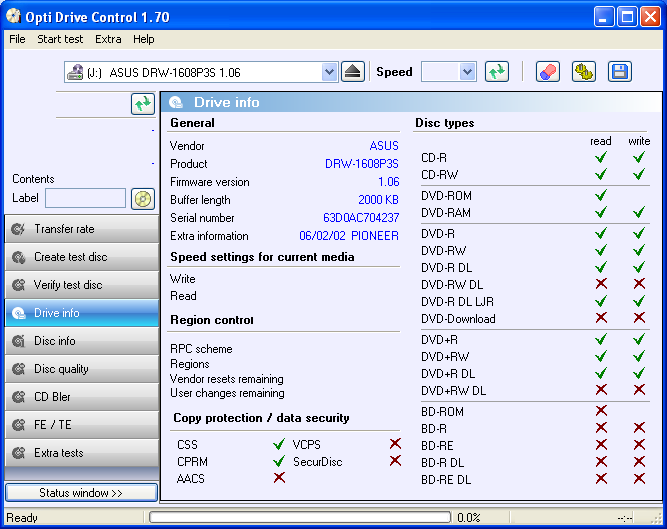Open the File menu

coord(17,39)
